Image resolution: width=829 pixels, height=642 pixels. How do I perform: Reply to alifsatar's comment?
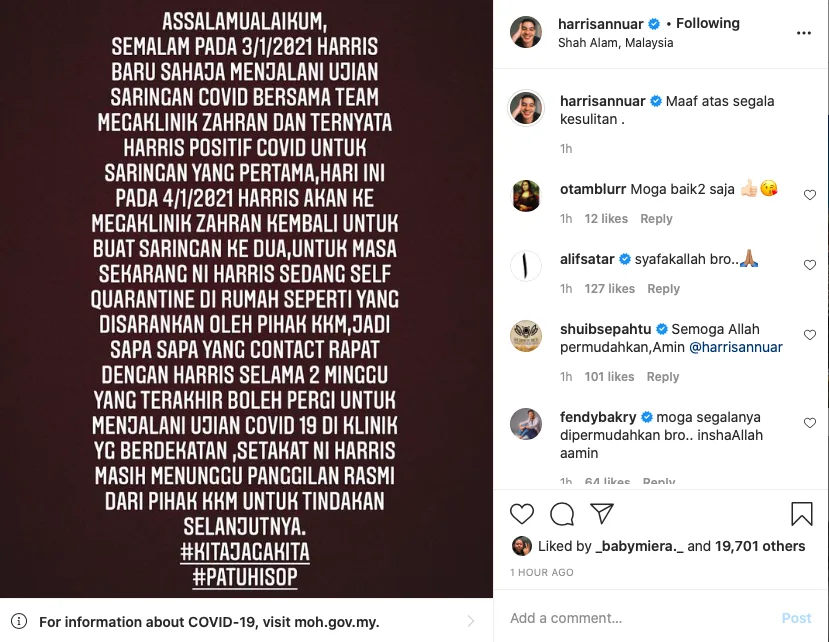point(664,289)
